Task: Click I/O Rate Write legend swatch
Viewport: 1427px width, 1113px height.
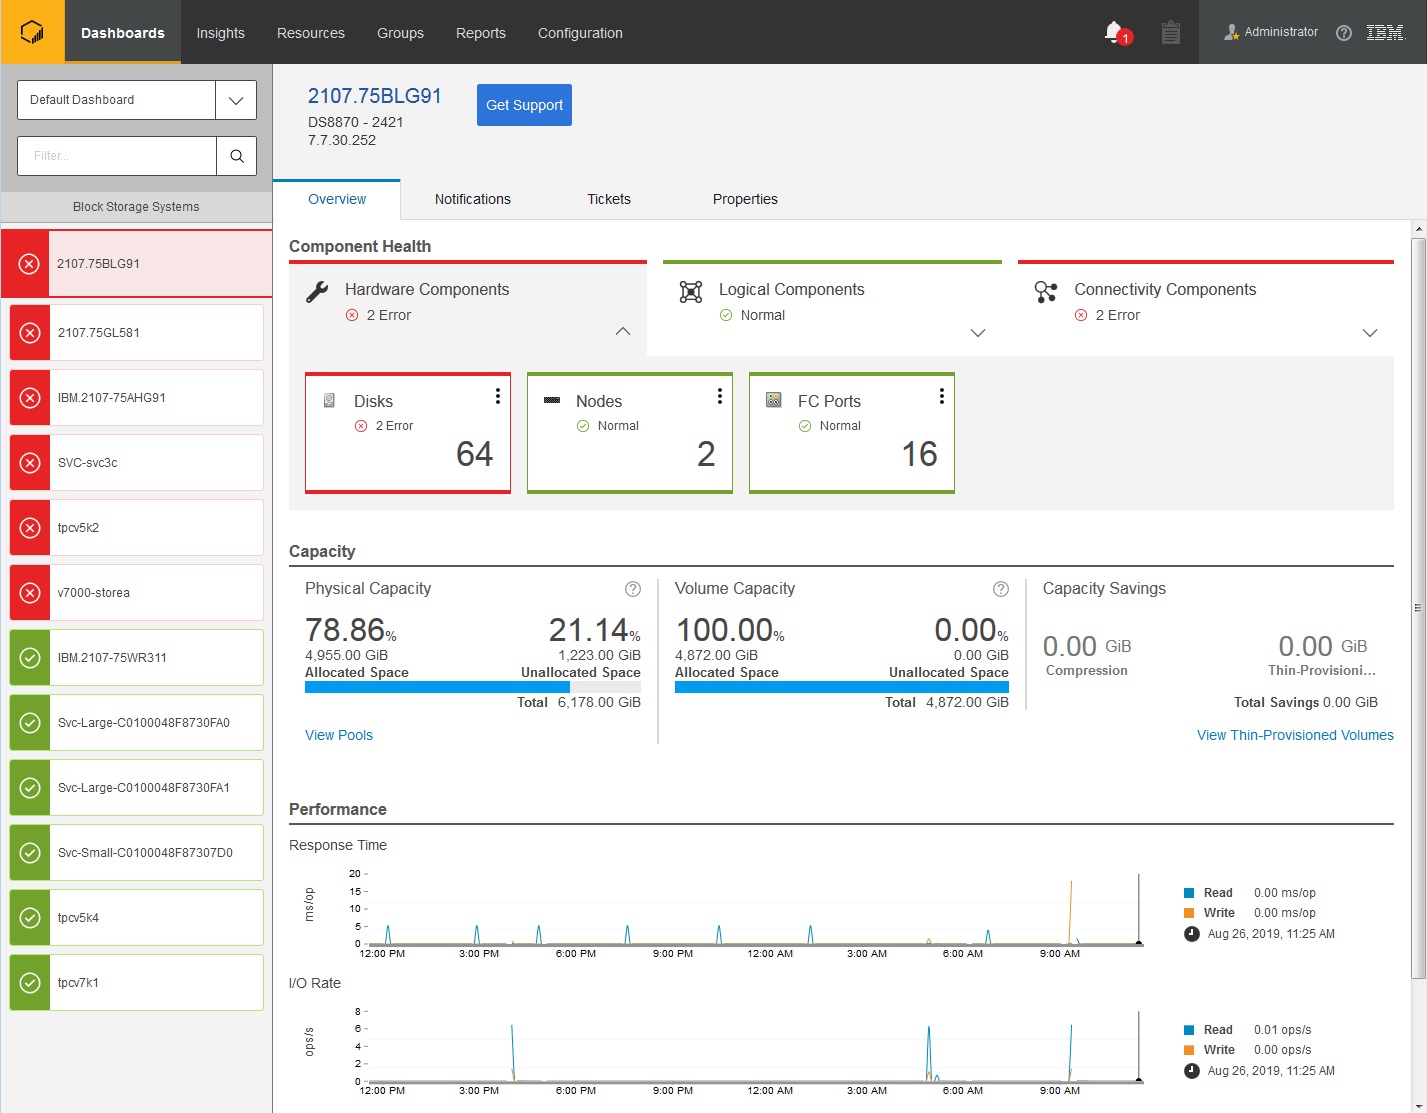Action: [x=1189, y=1050]
